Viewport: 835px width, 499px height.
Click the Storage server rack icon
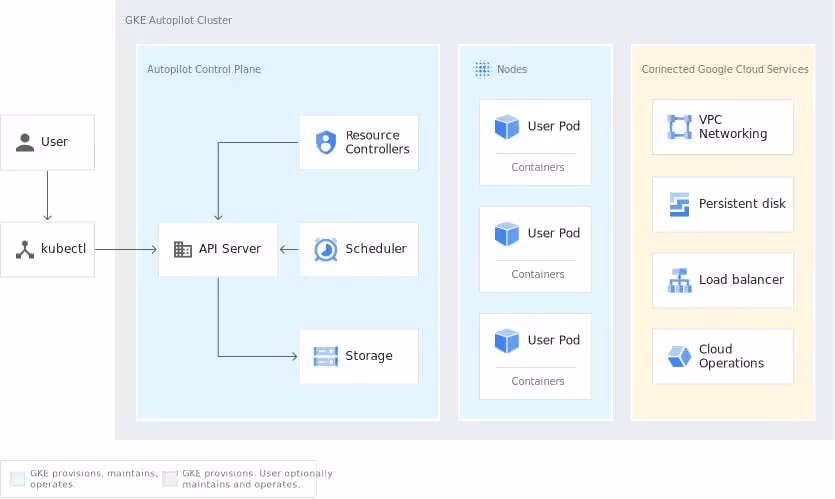(325, 356)
